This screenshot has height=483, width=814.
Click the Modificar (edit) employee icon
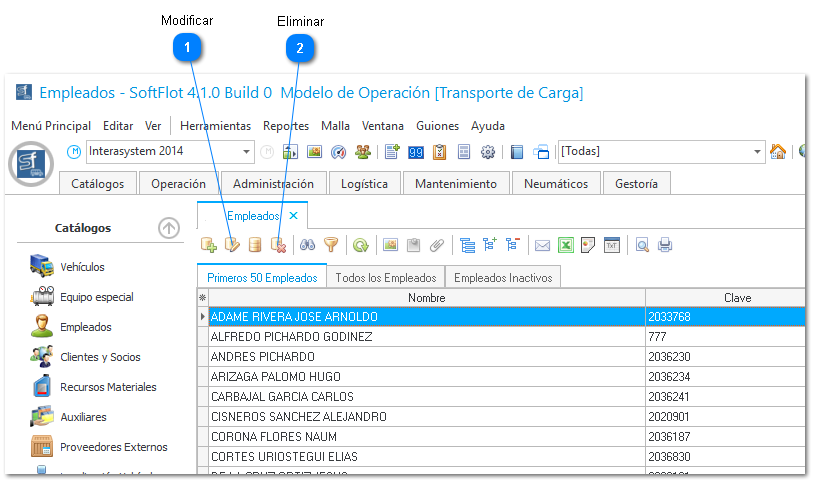(232, 244)
